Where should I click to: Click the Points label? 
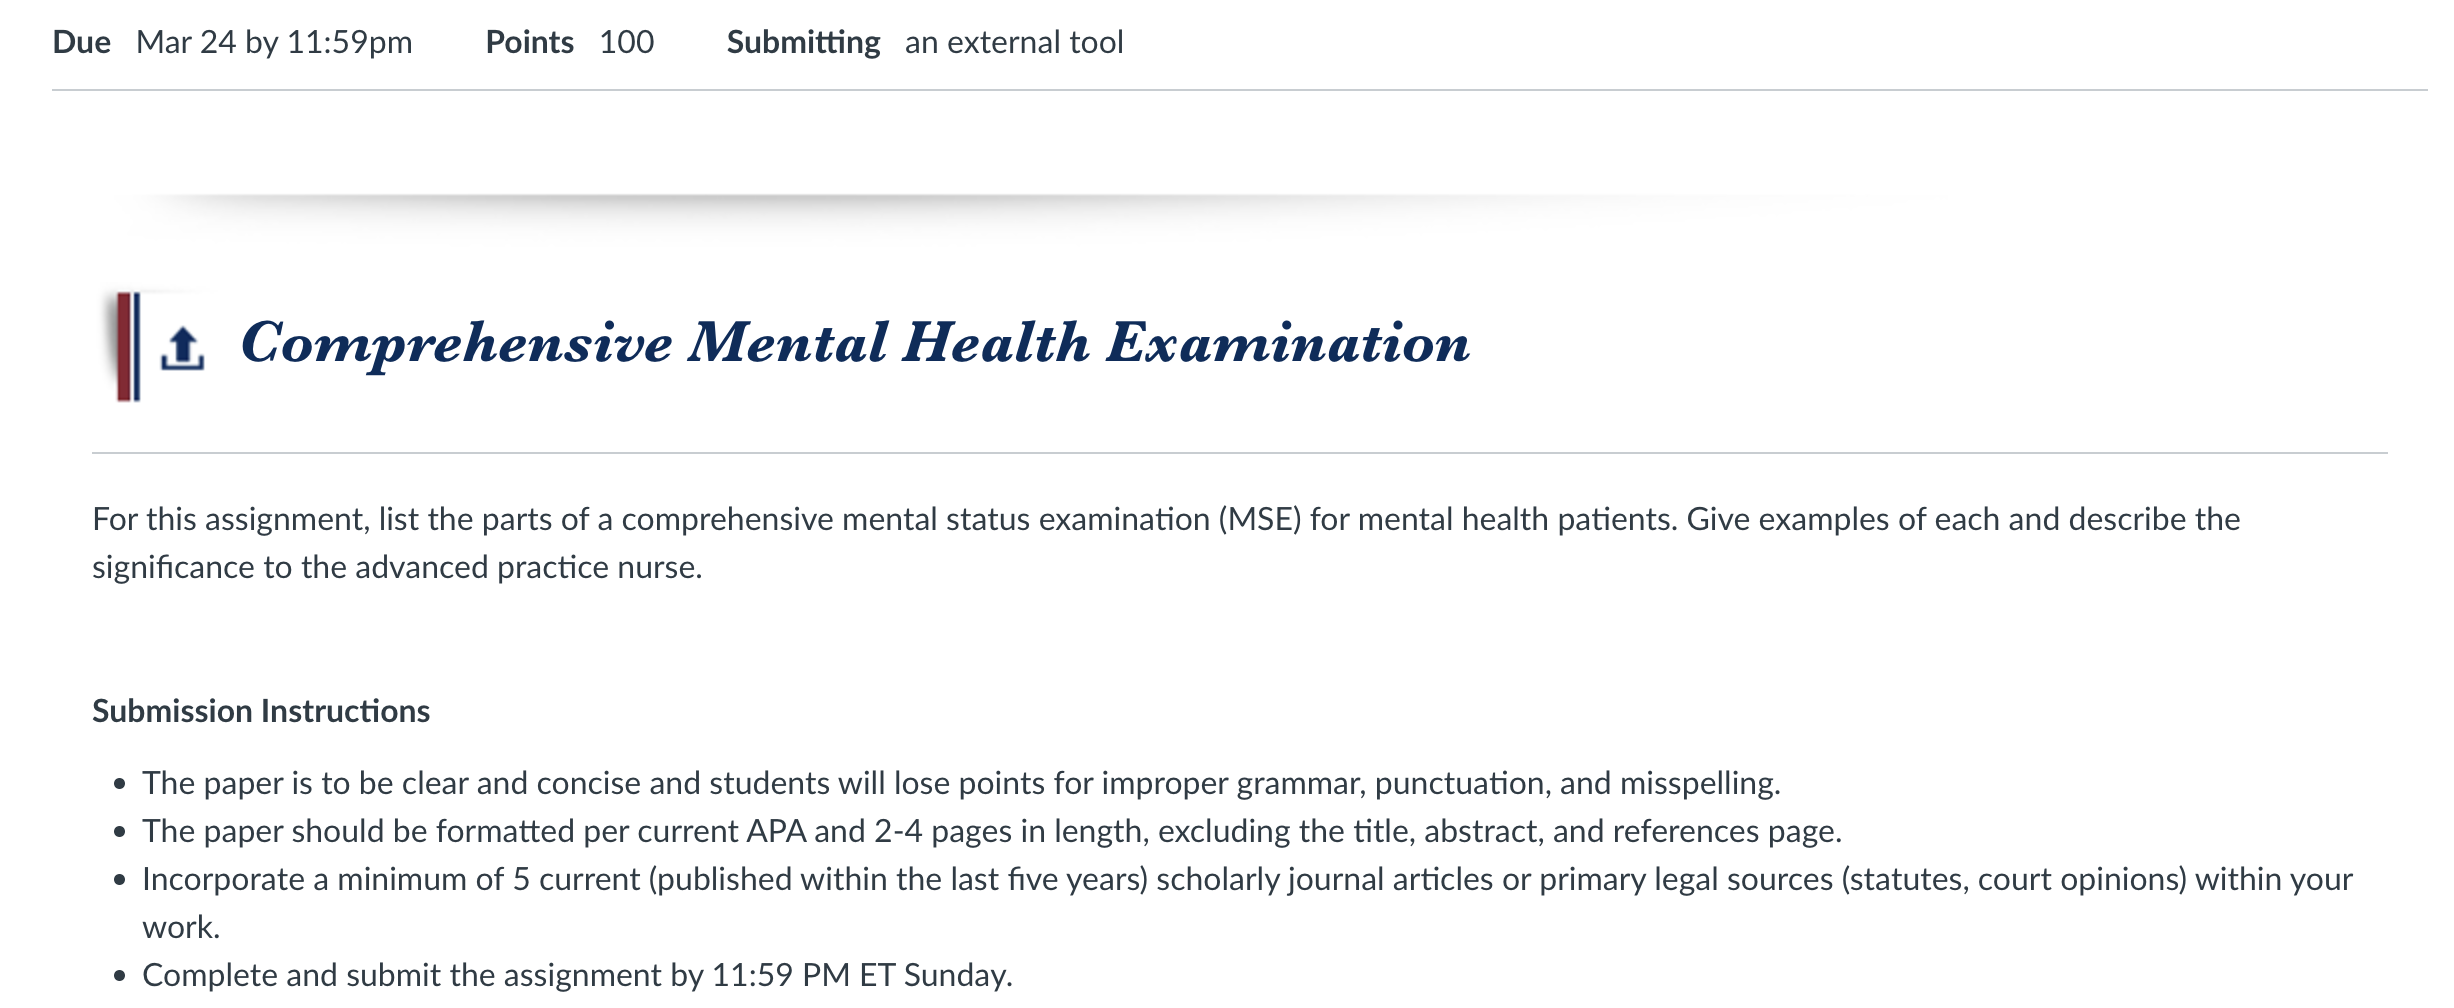[529, 42]
